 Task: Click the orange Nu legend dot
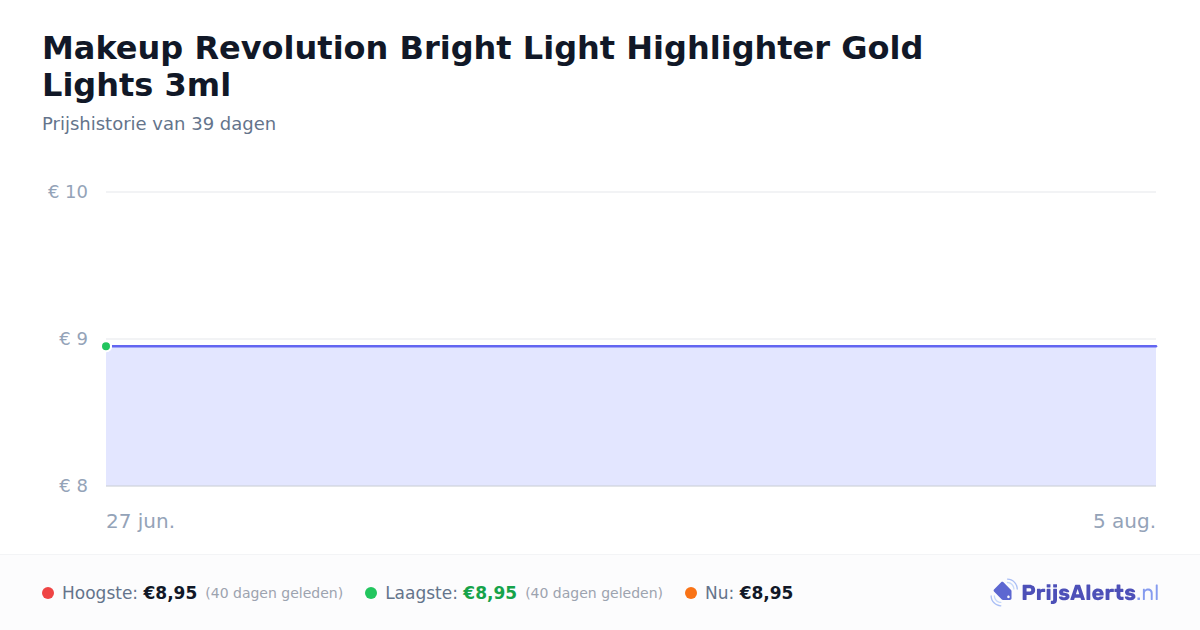click(691, 593)
